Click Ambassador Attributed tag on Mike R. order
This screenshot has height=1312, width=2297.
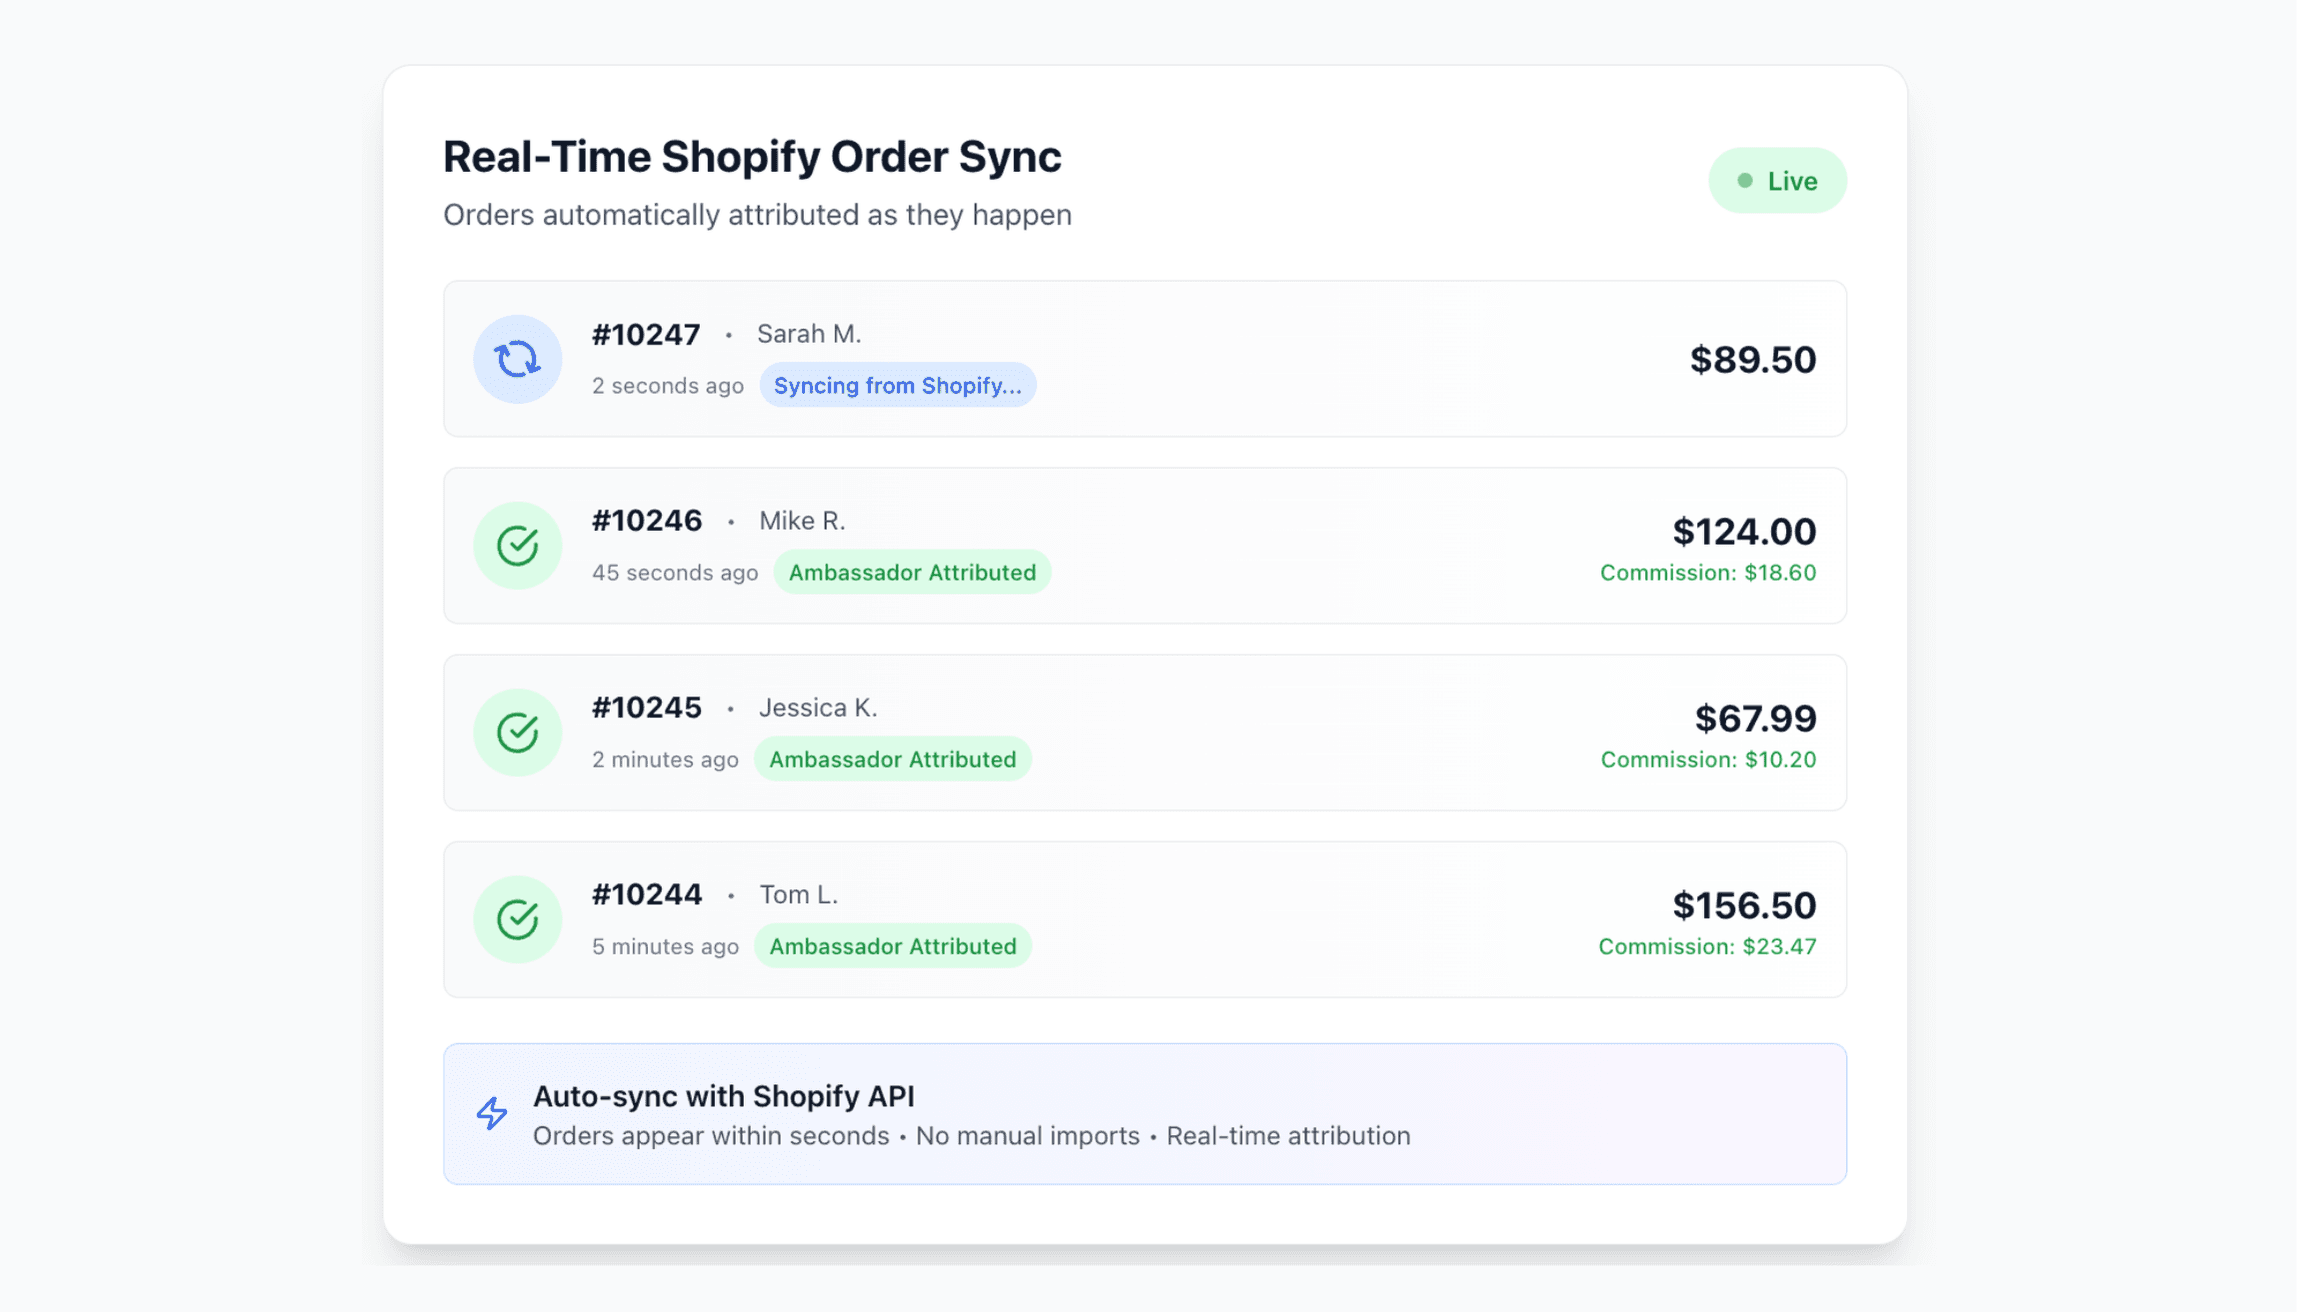coord(911,573)
